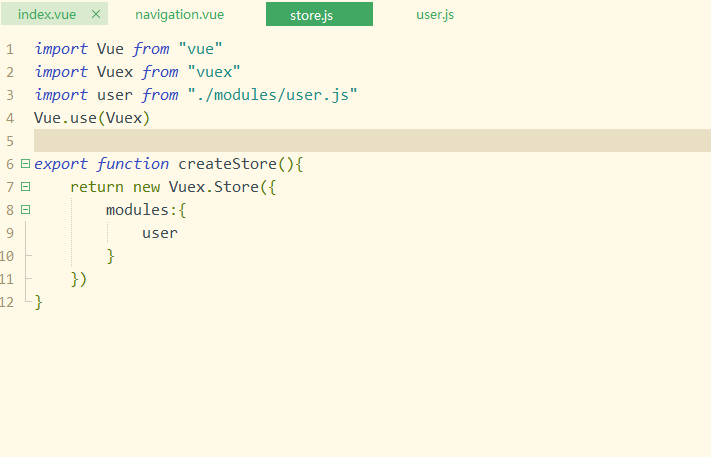The height and width of the screenshot is (457, 711).
Task: Click the "vuex" string on line 2
Action: [x=213, y=72]
